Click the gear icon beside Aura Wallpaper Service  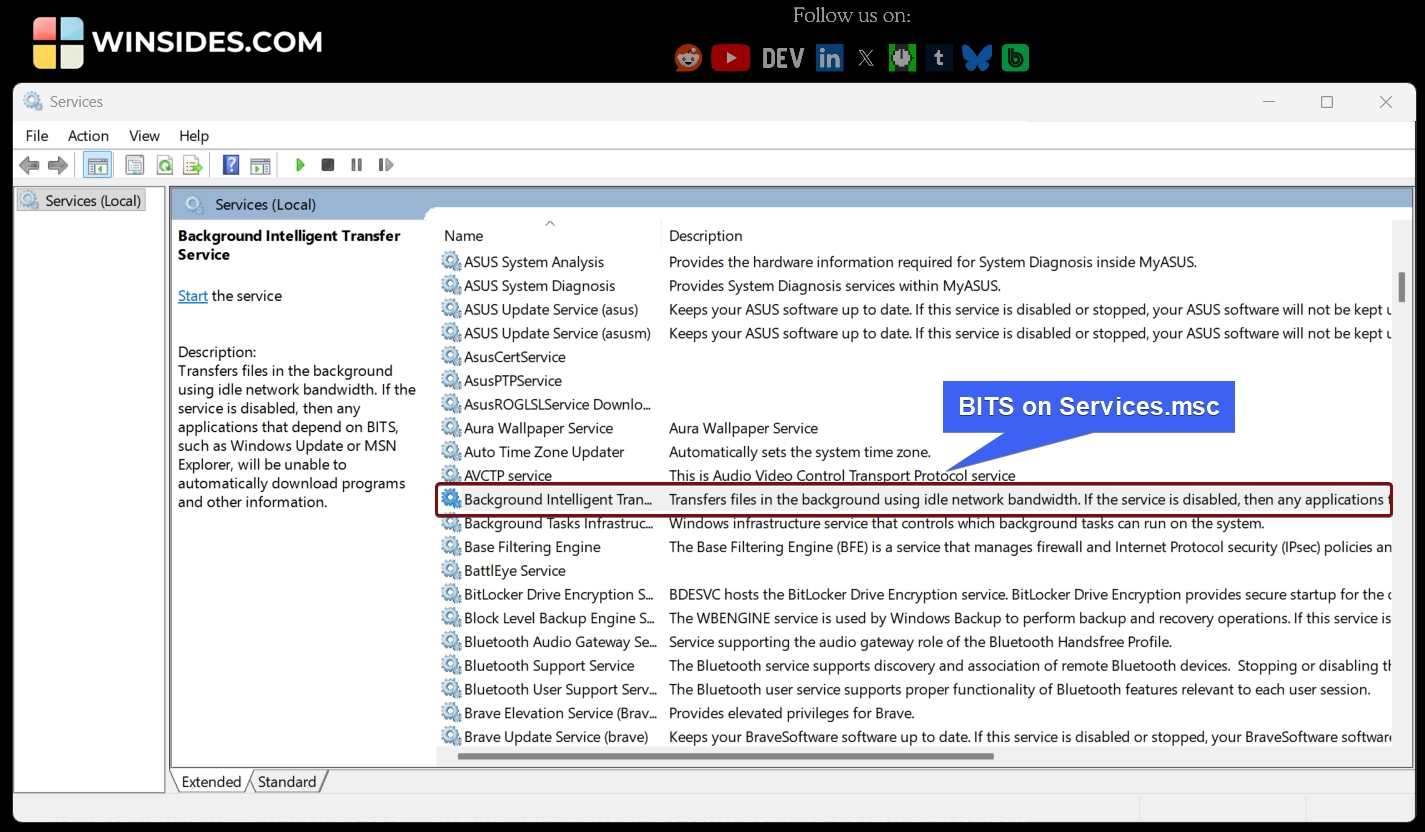point(451,428)
